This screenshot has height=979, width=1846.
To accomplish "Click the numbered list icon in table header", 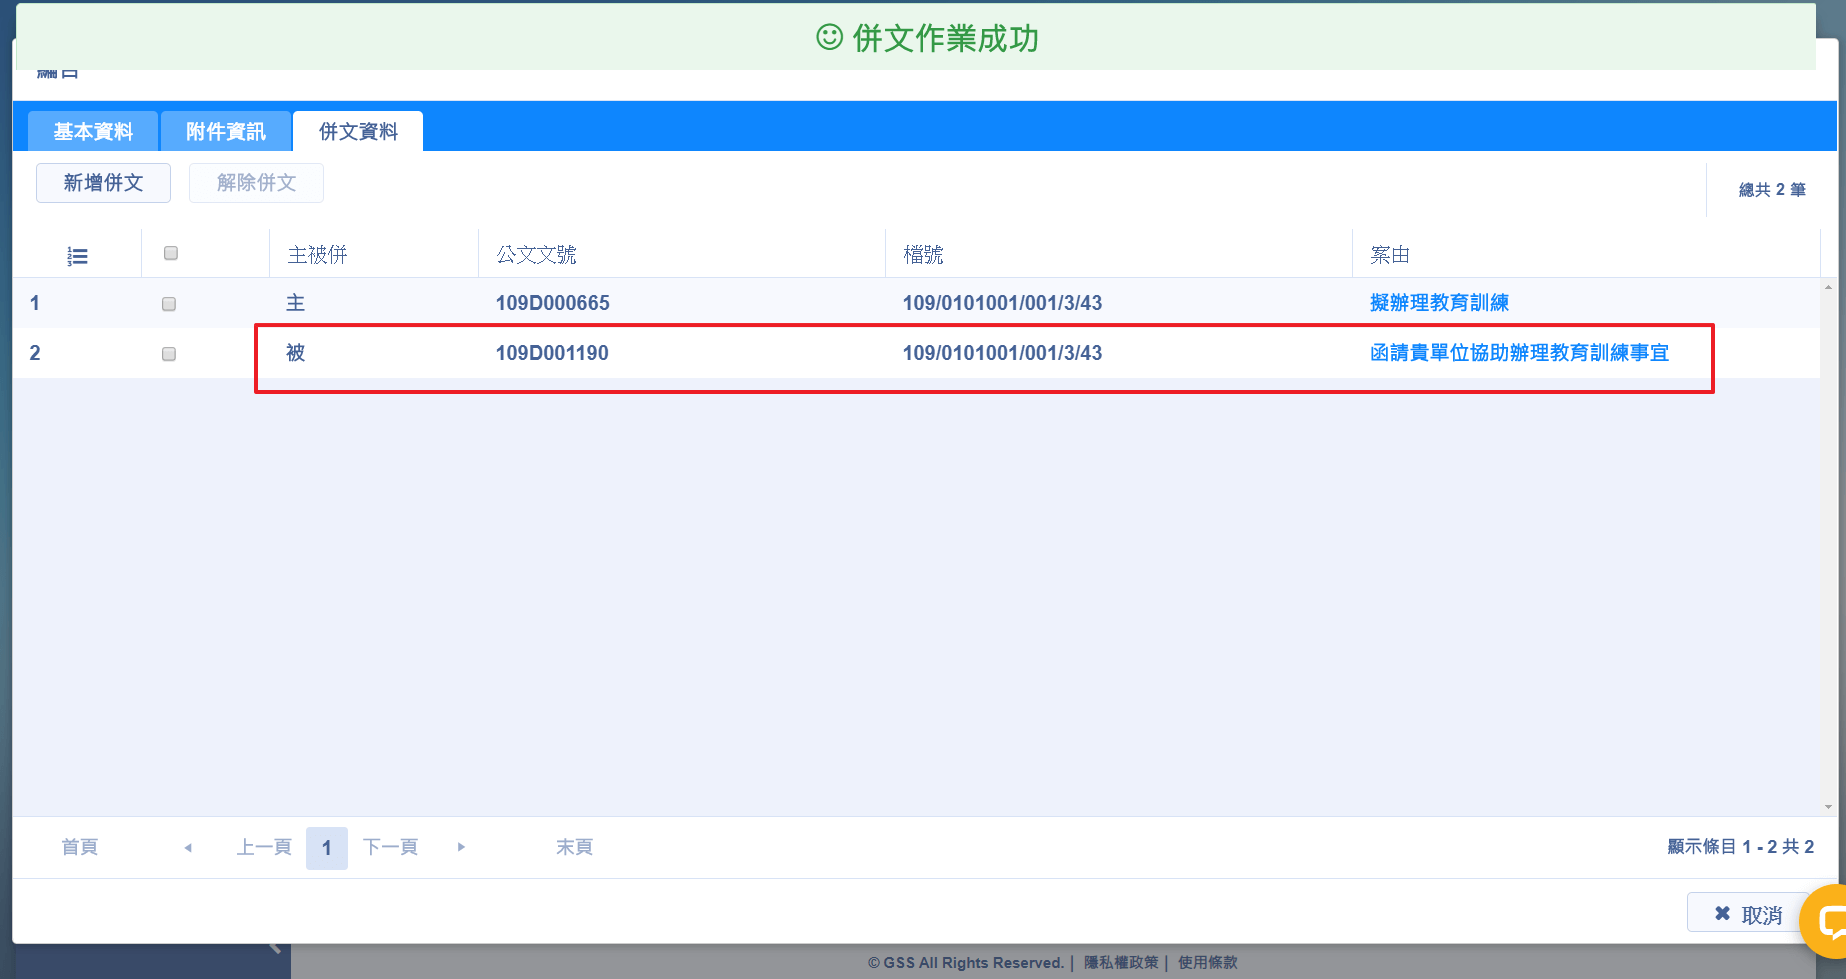I will pyautogui.click(x=77, y=256).
